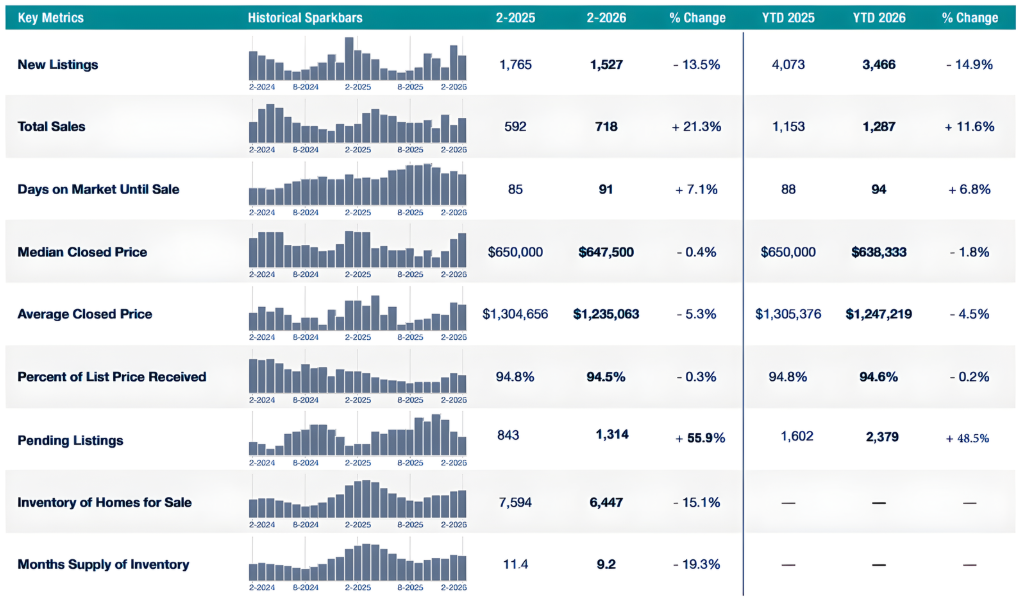Select the 2-2026 column header
Screen dimensions: 1021x608
pos(606,18)
